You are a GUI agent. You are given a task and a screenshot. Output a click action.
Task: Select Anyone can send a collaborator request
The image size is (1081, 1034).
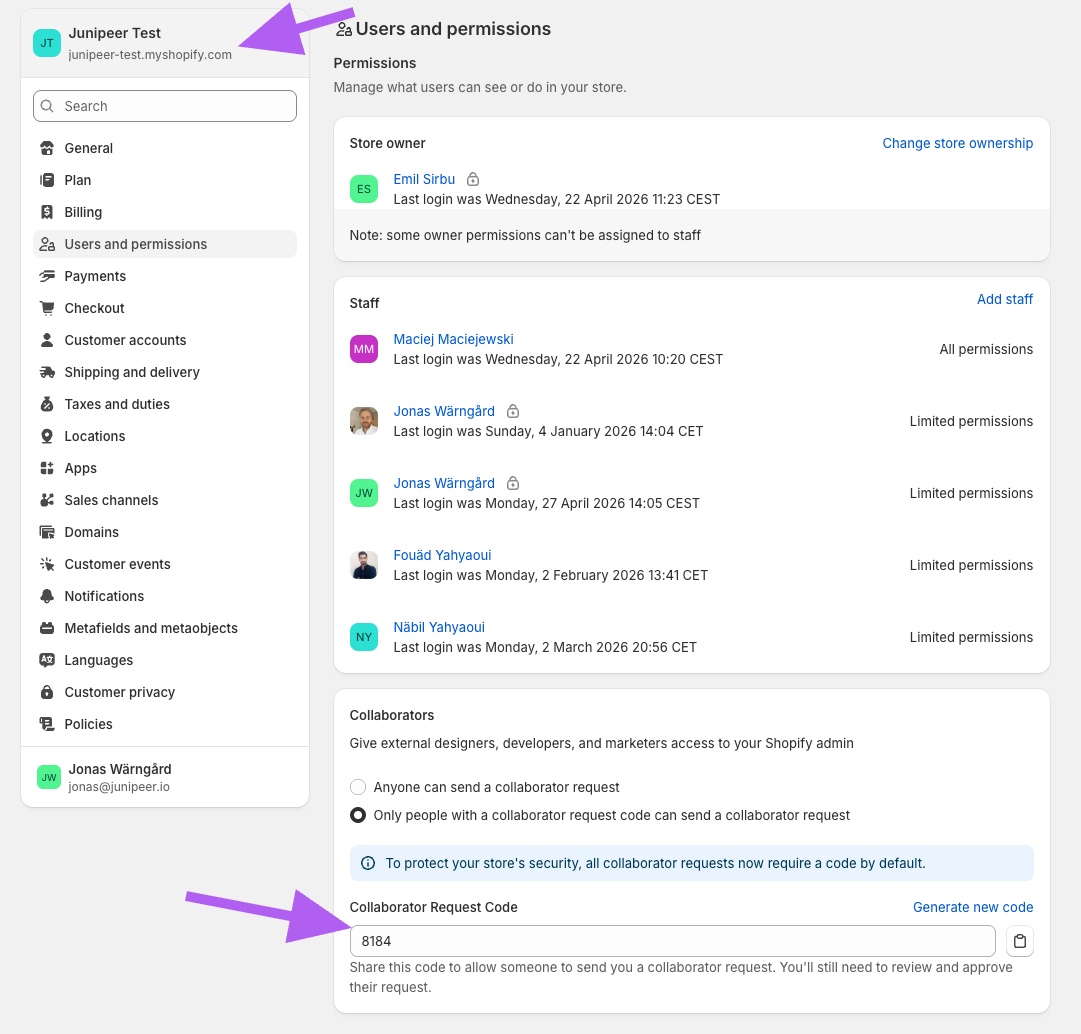[x=358, y=787]
